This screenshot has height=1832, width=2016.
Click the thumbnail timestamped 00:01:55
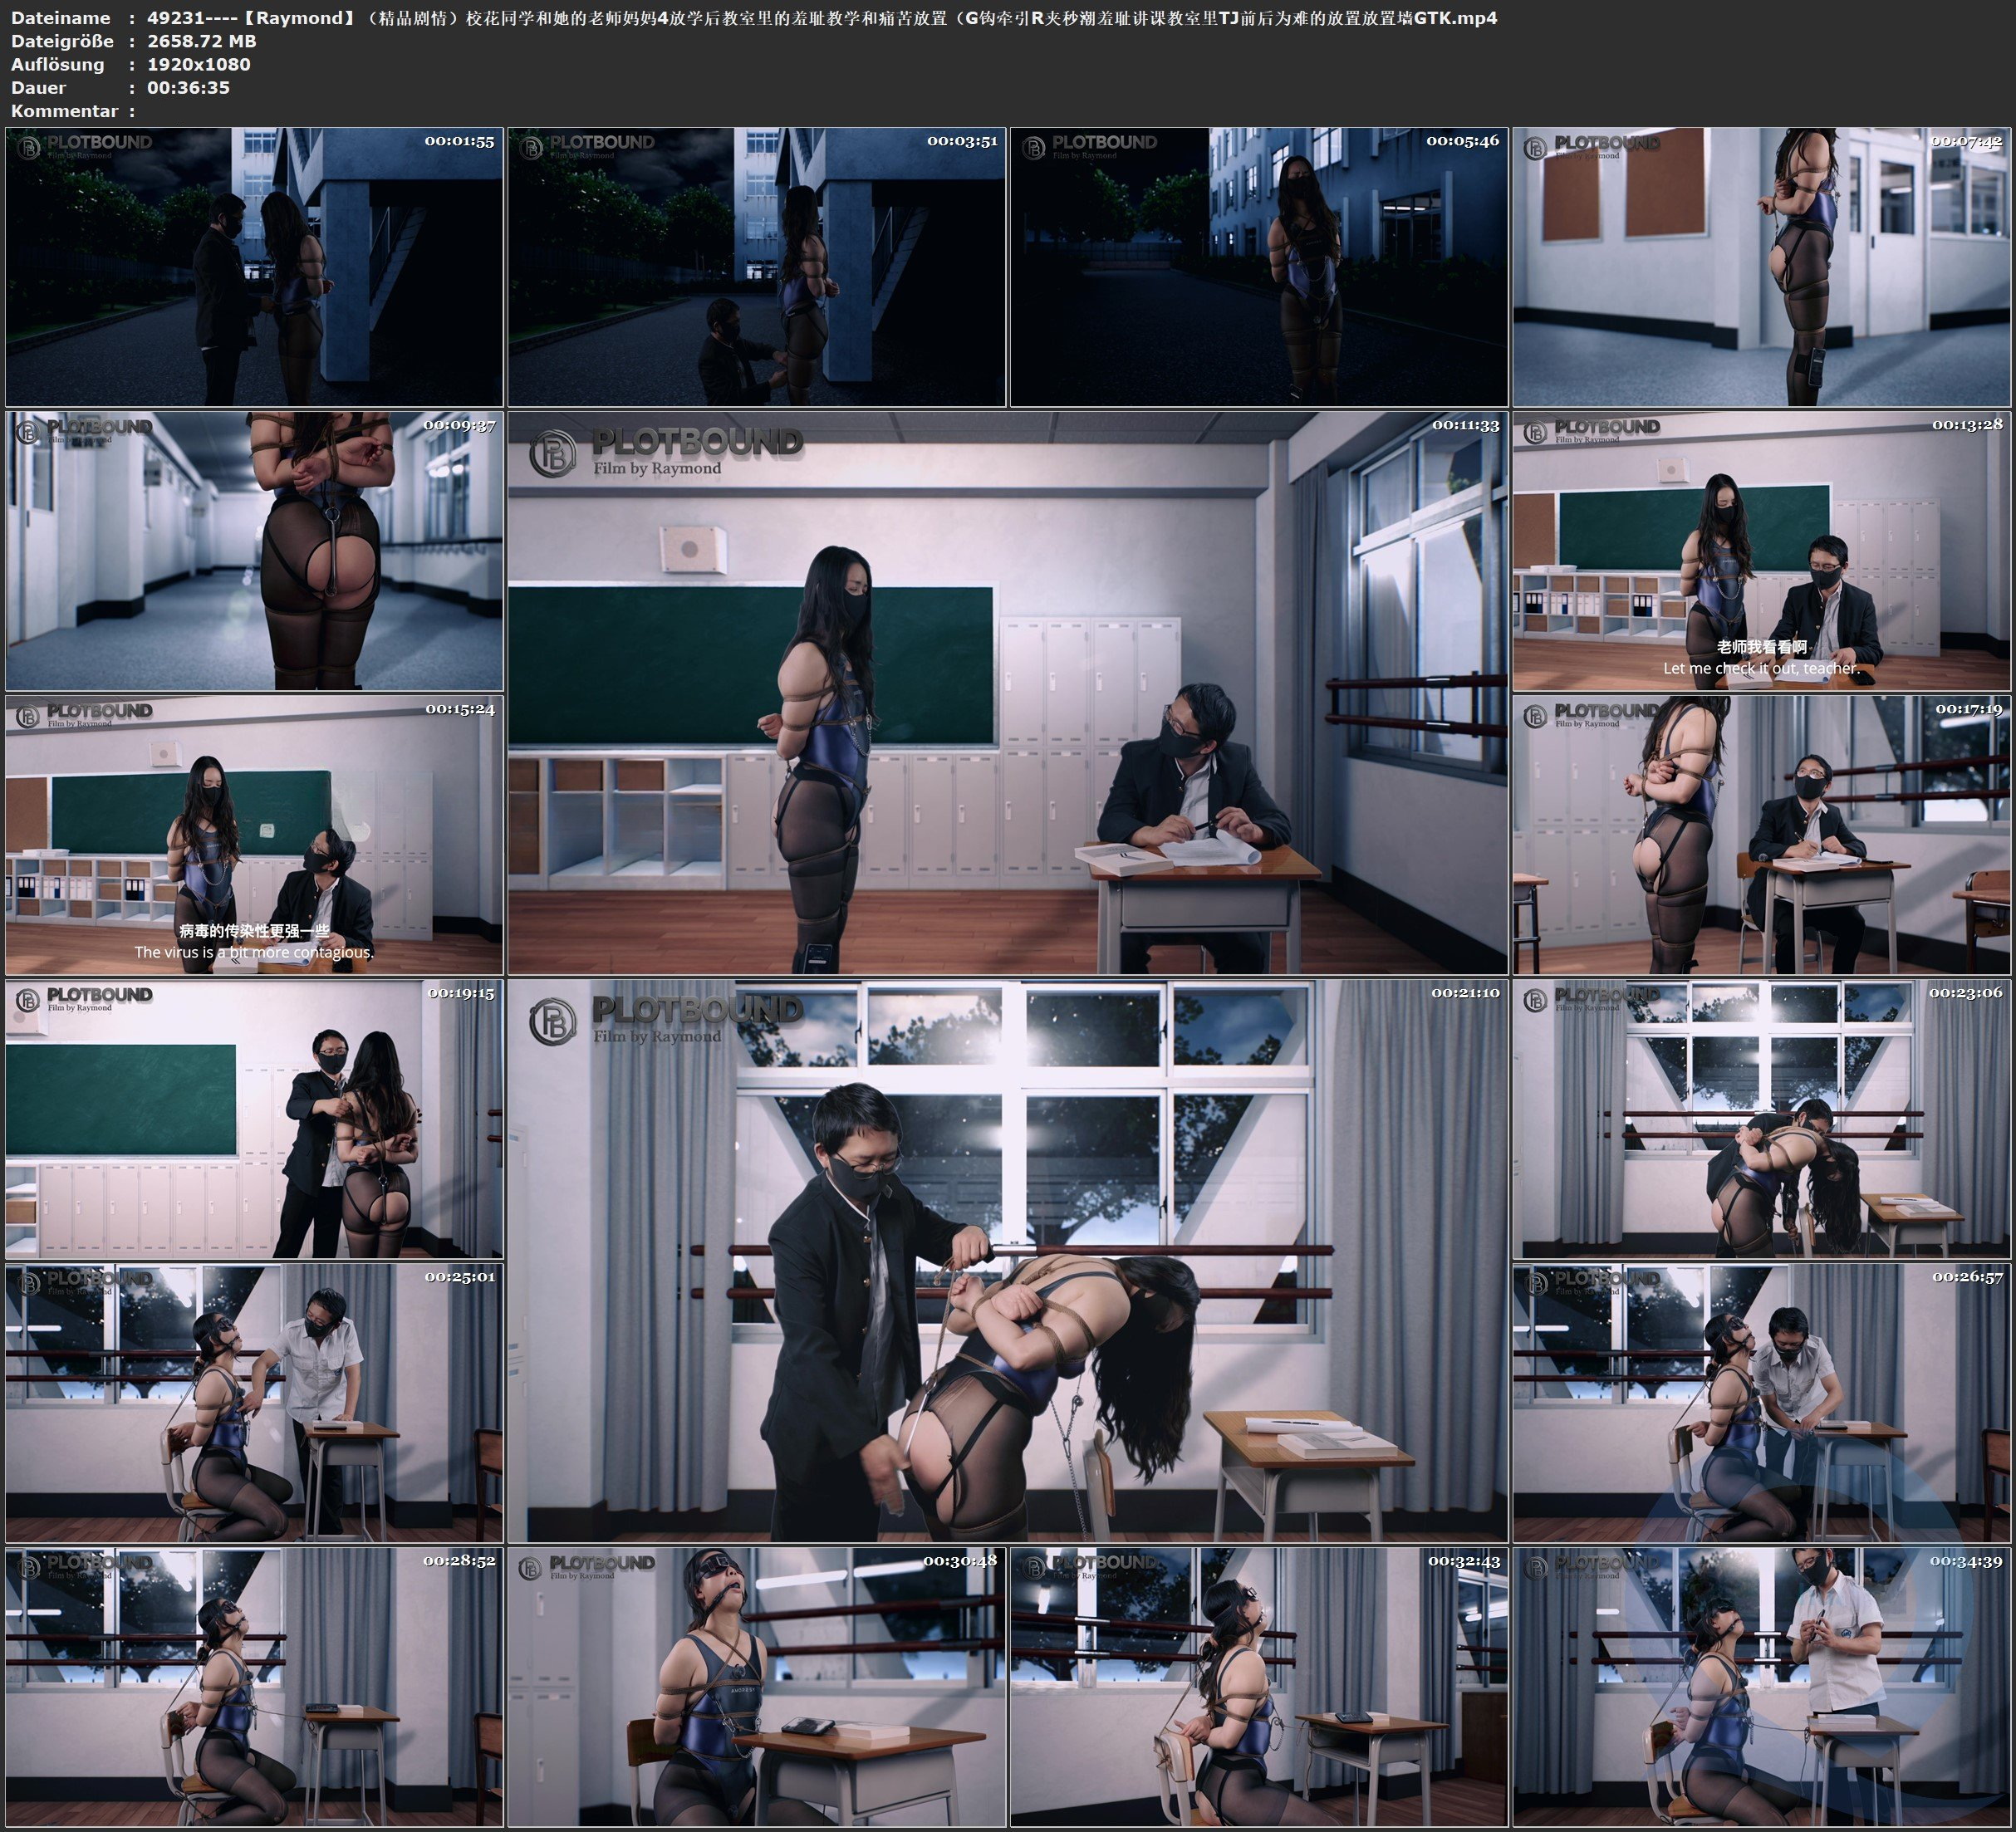click(254, 266)
